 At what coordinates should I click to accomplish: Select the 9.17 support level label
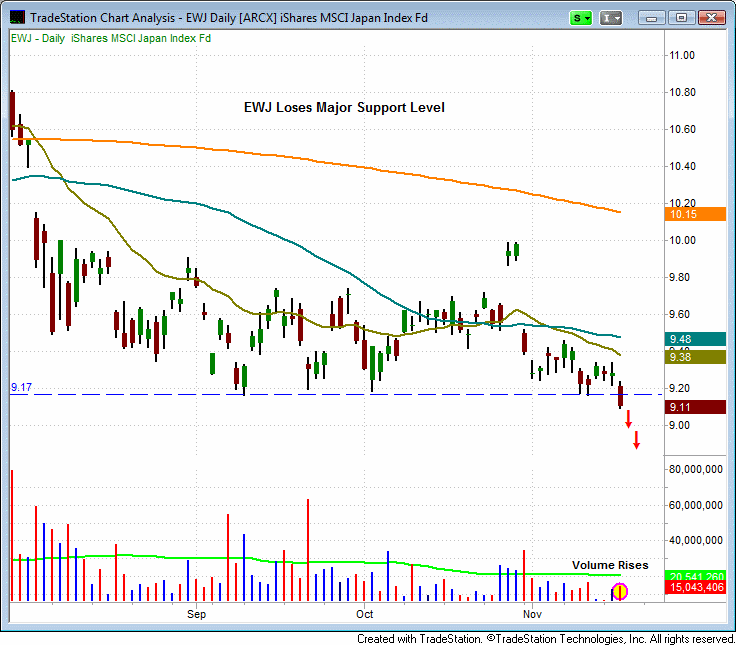click(x=21, y=387)
